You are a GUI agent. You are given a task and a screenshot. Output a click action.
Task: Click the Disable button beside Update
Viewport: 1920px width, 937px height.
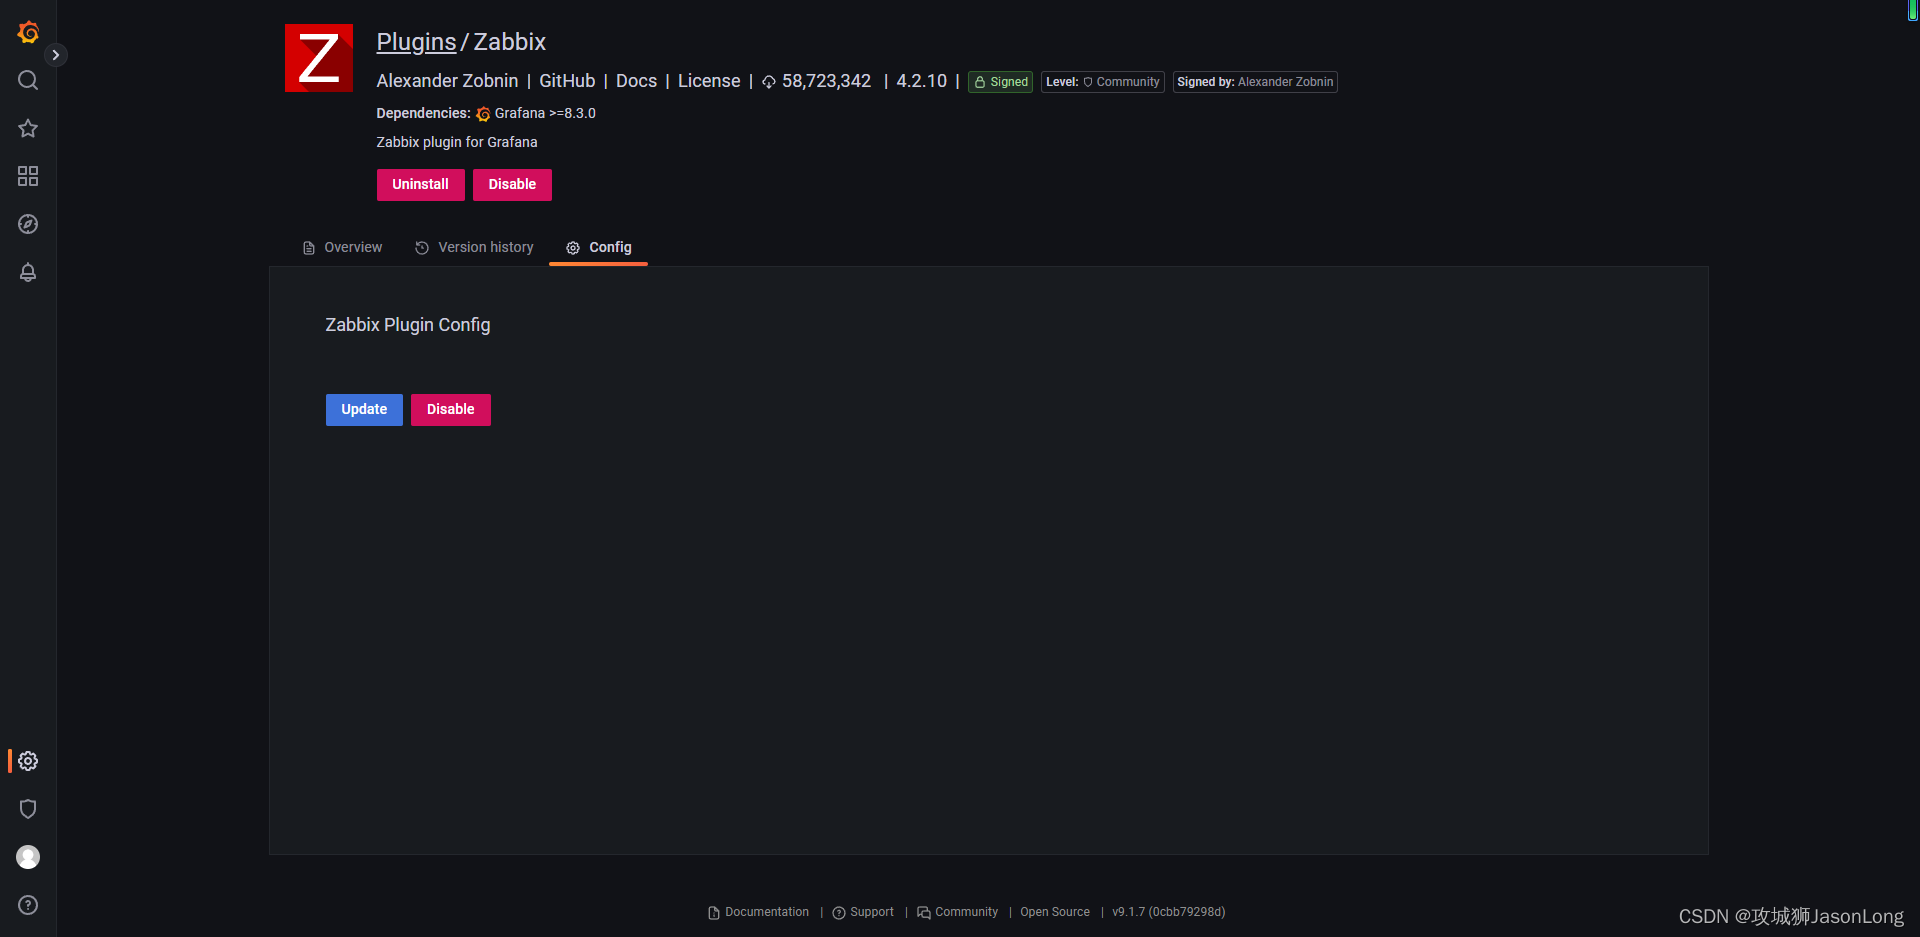pos(451,410)
